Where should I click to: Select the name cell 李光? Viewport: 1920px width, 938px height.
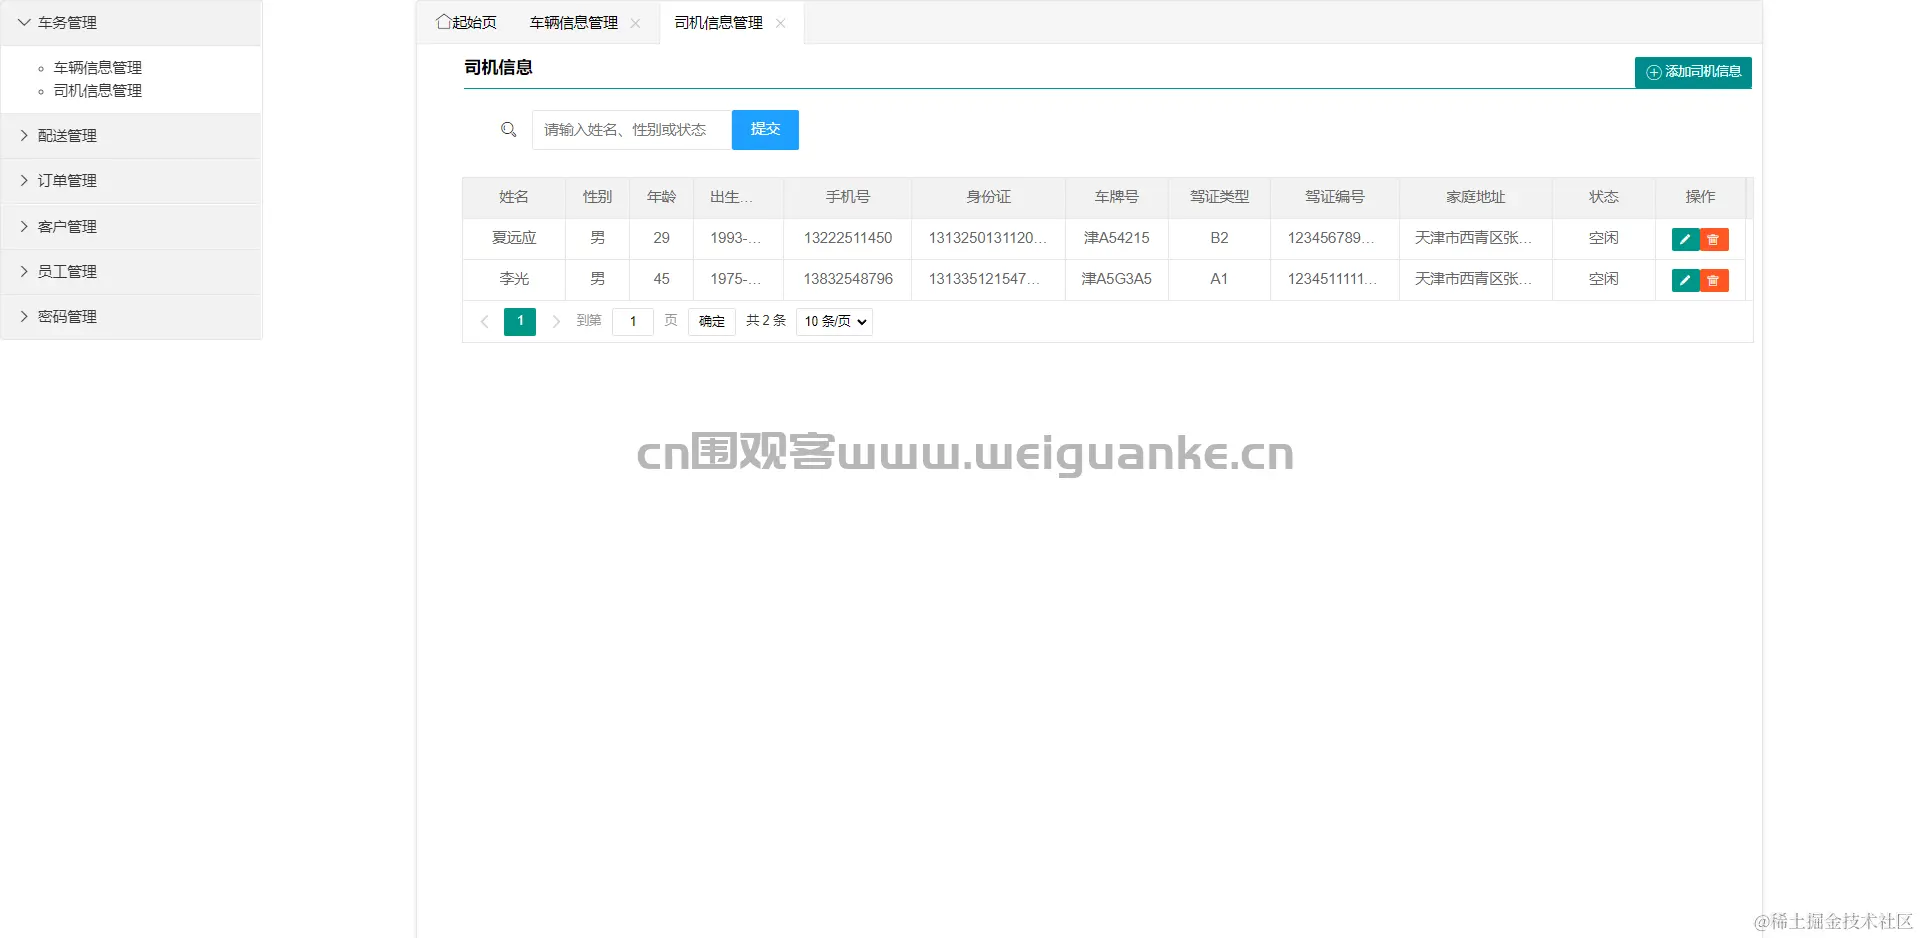pos(514,279)
